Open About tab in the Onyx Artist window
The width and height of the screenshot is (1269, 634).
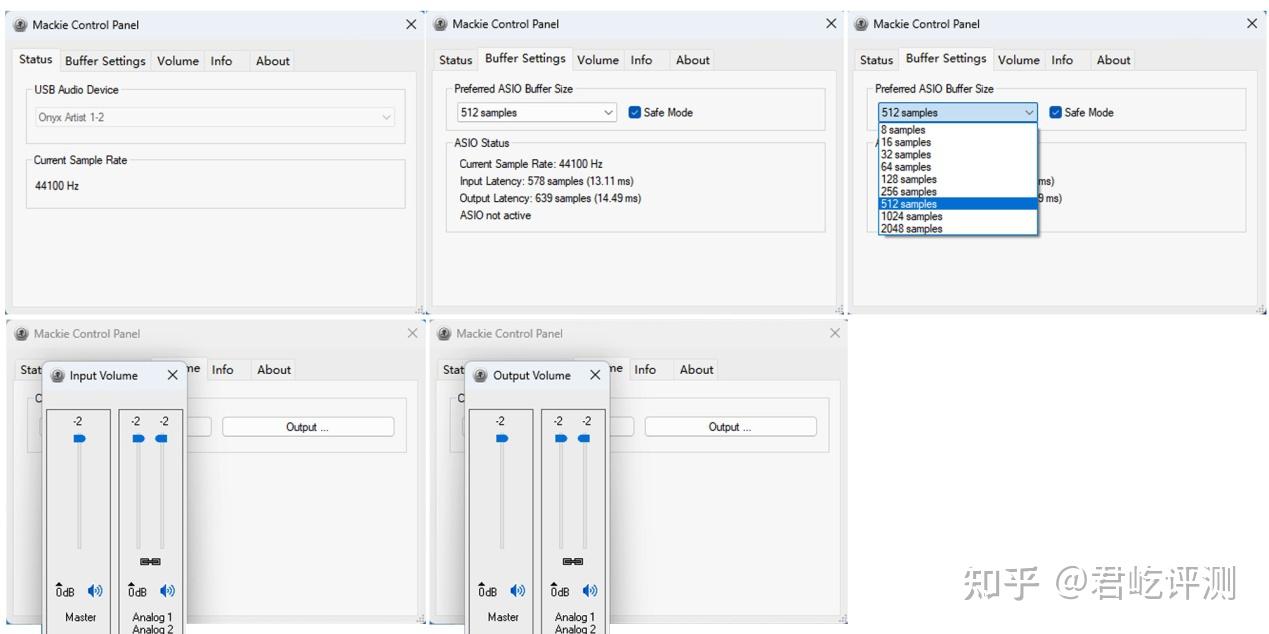tap(273, 61)
